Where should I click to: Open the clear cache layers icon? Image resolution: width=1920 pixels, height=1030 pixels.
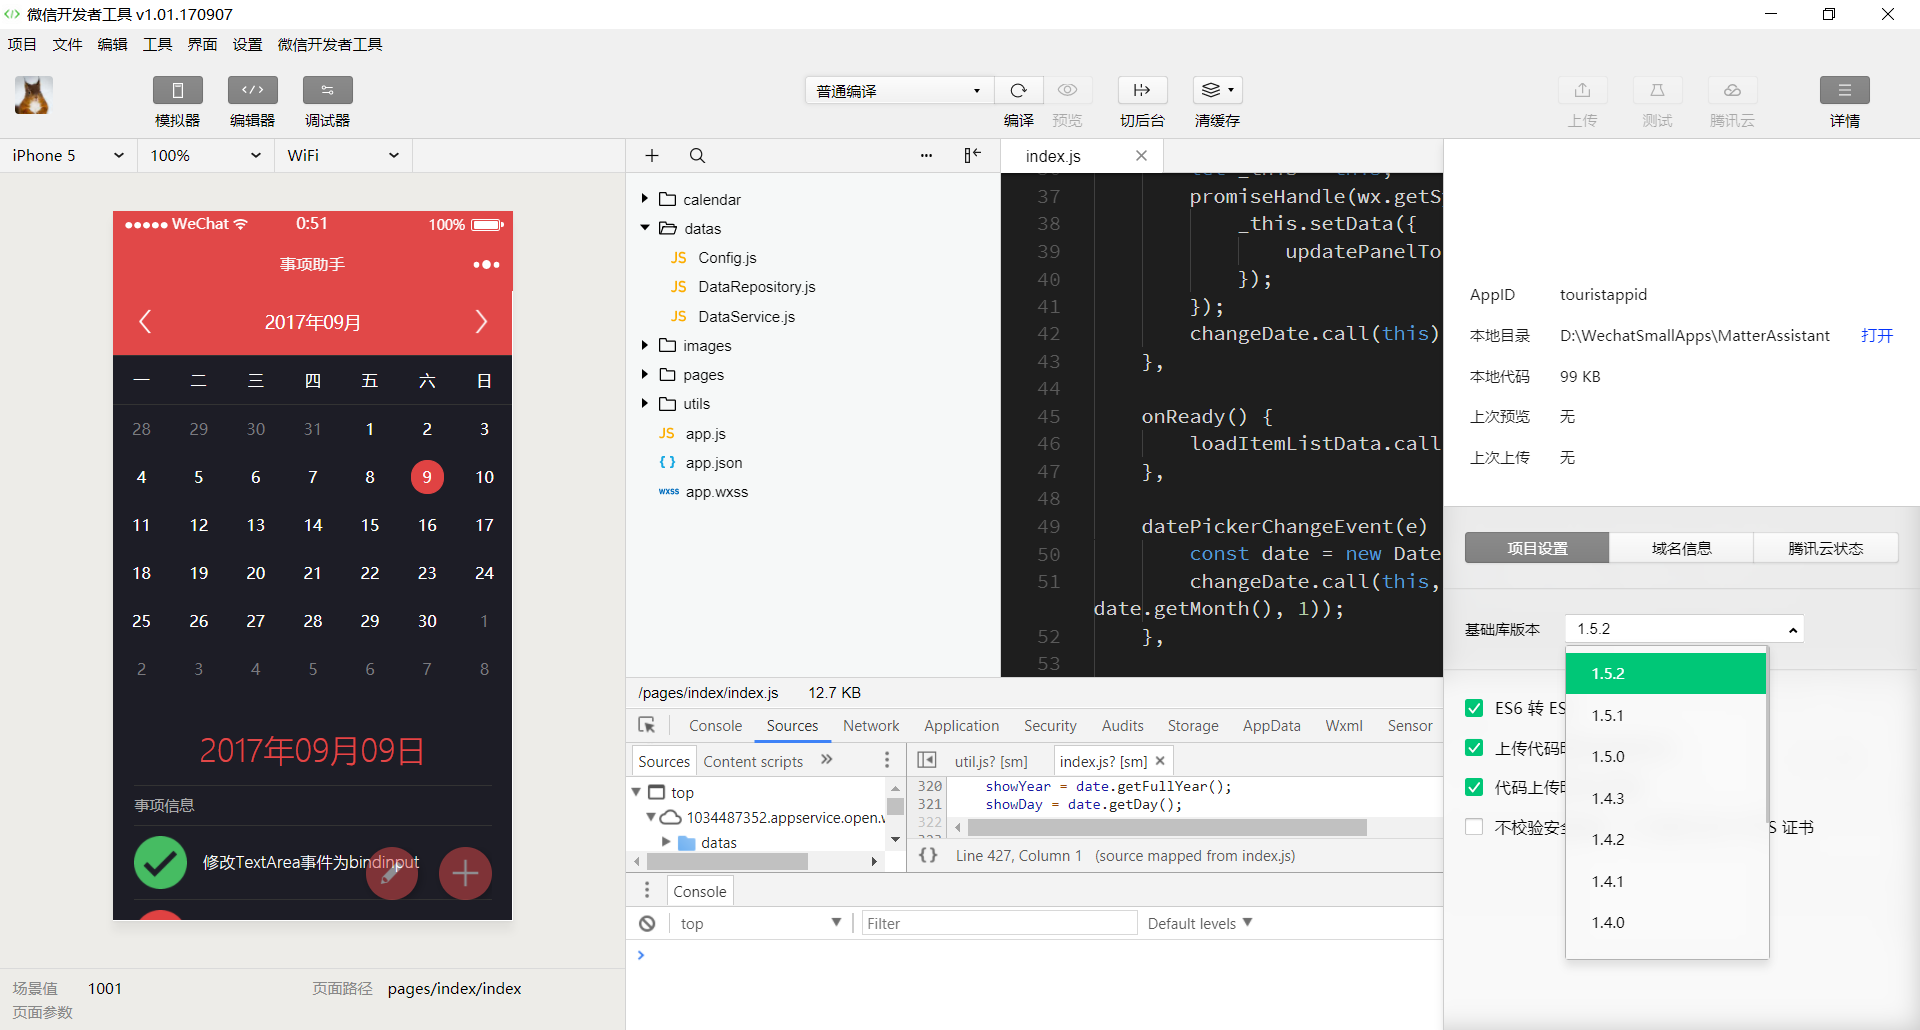click(1217, 90)
